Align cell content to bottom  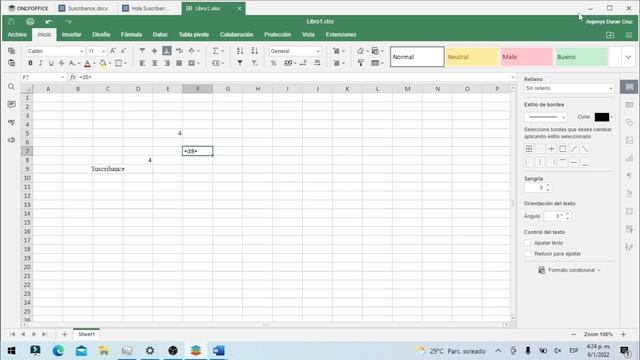click(167, 51)
